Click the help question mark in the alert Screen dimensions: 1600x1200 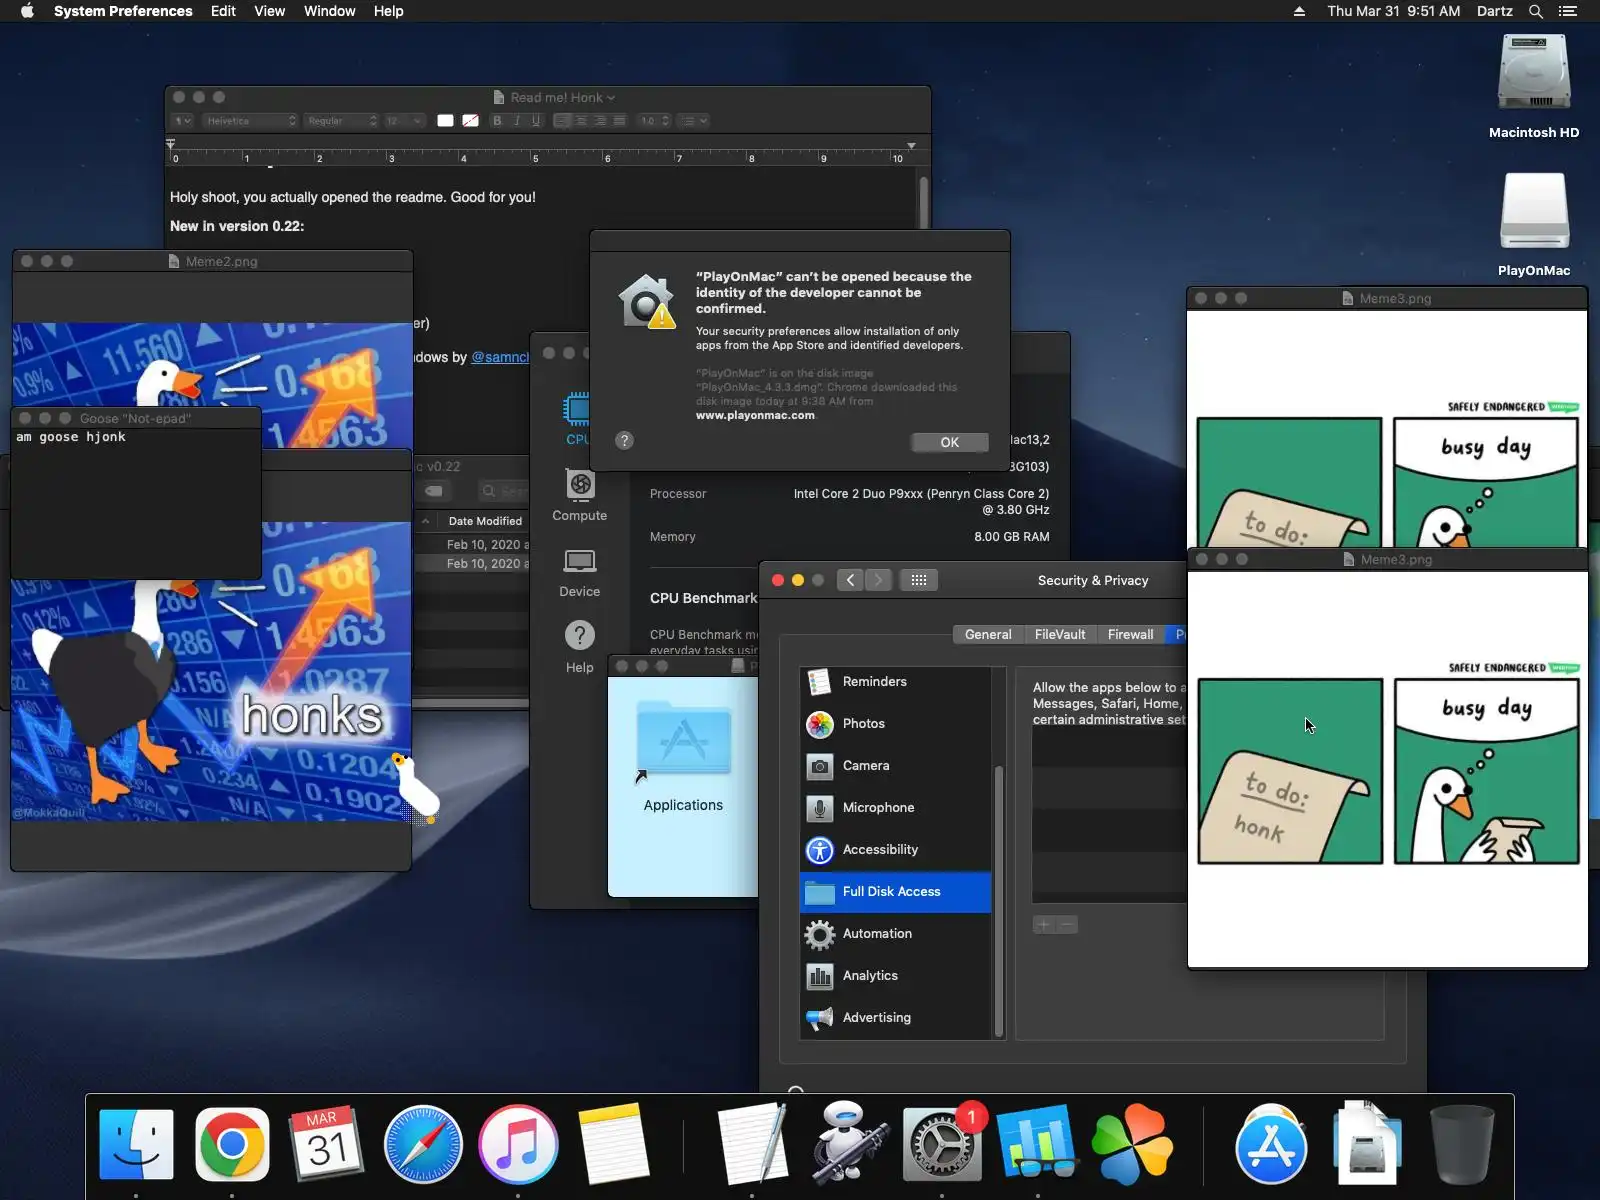(x=625, y=440)
